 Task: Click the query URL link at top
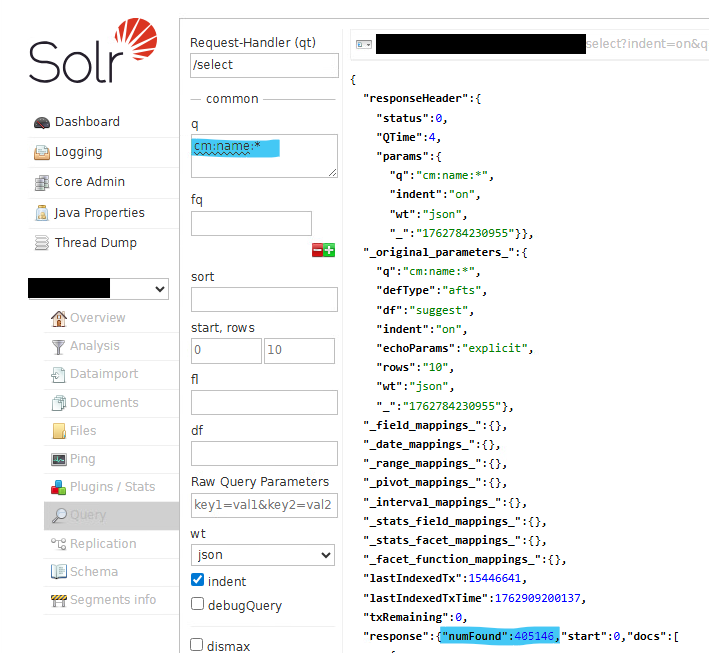coord(530,45)
